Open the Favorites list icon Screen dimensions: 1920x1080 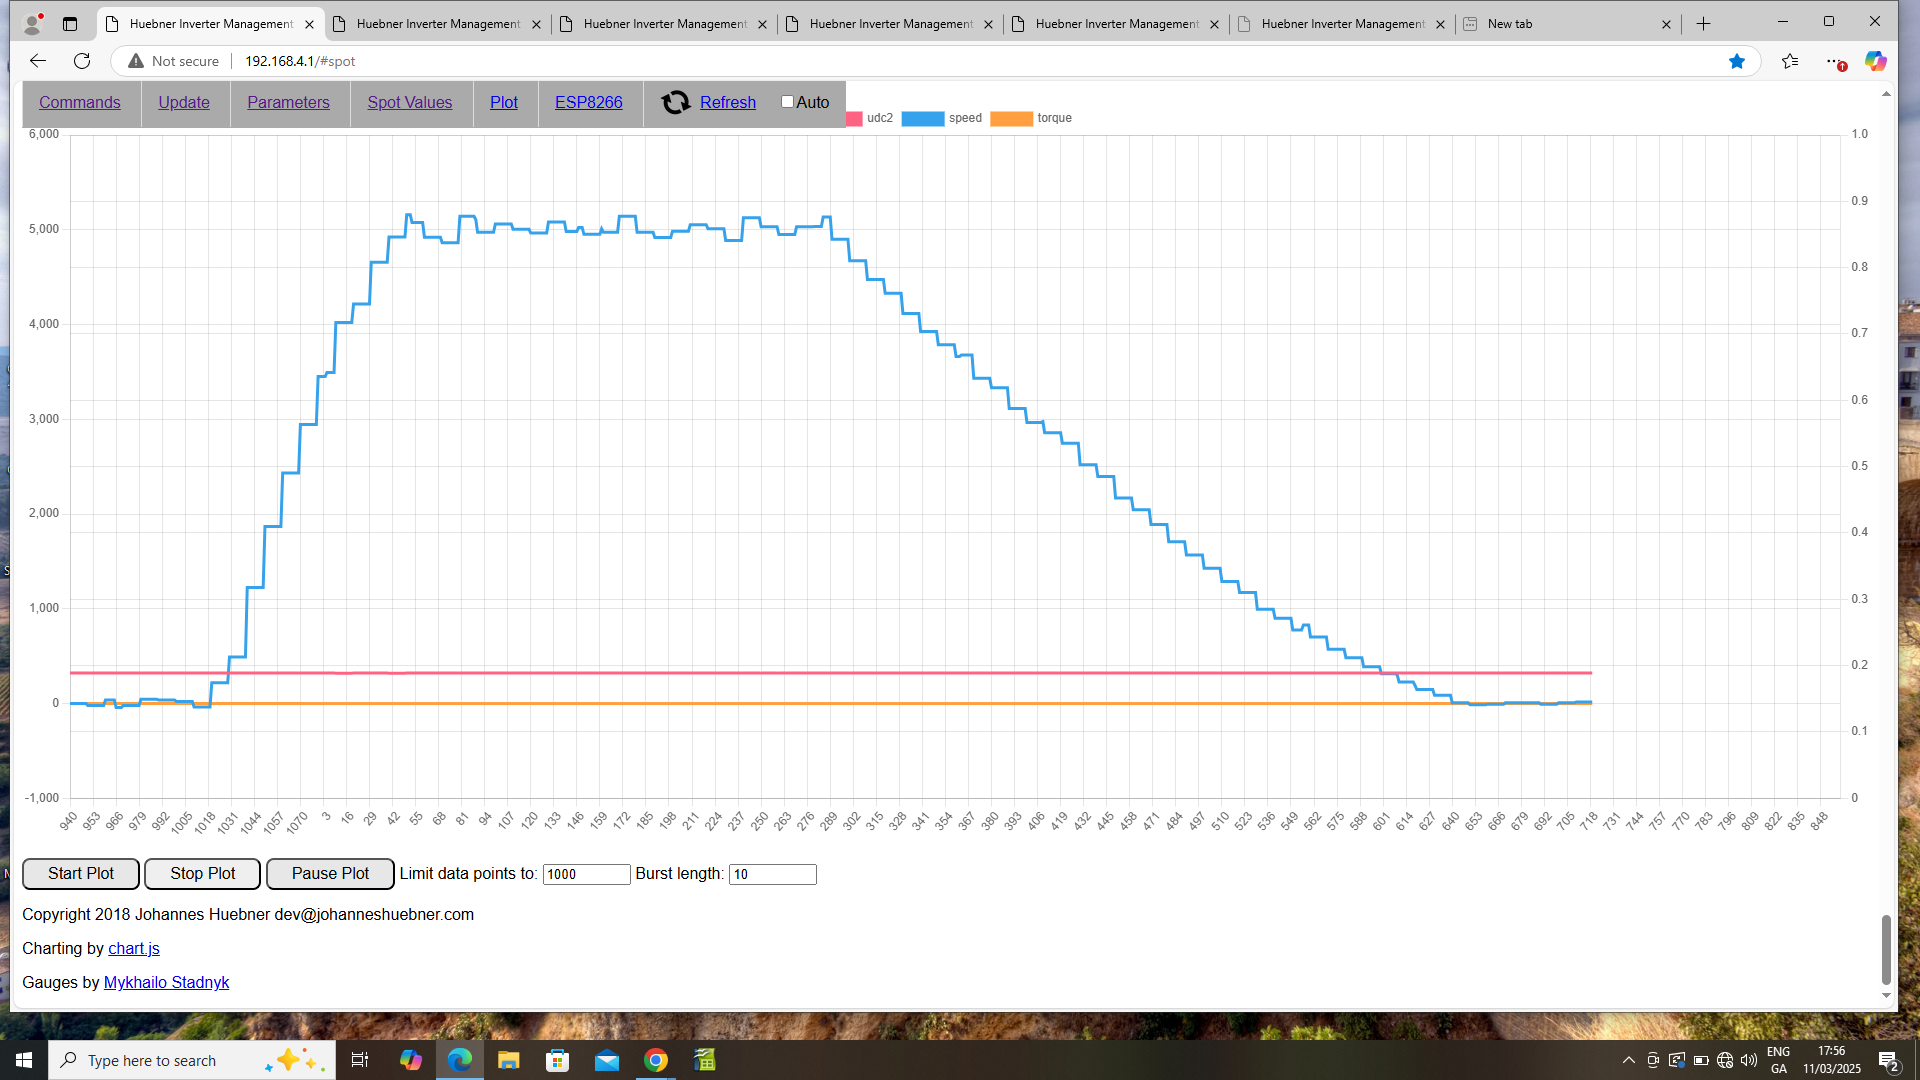pos(1790,61)
